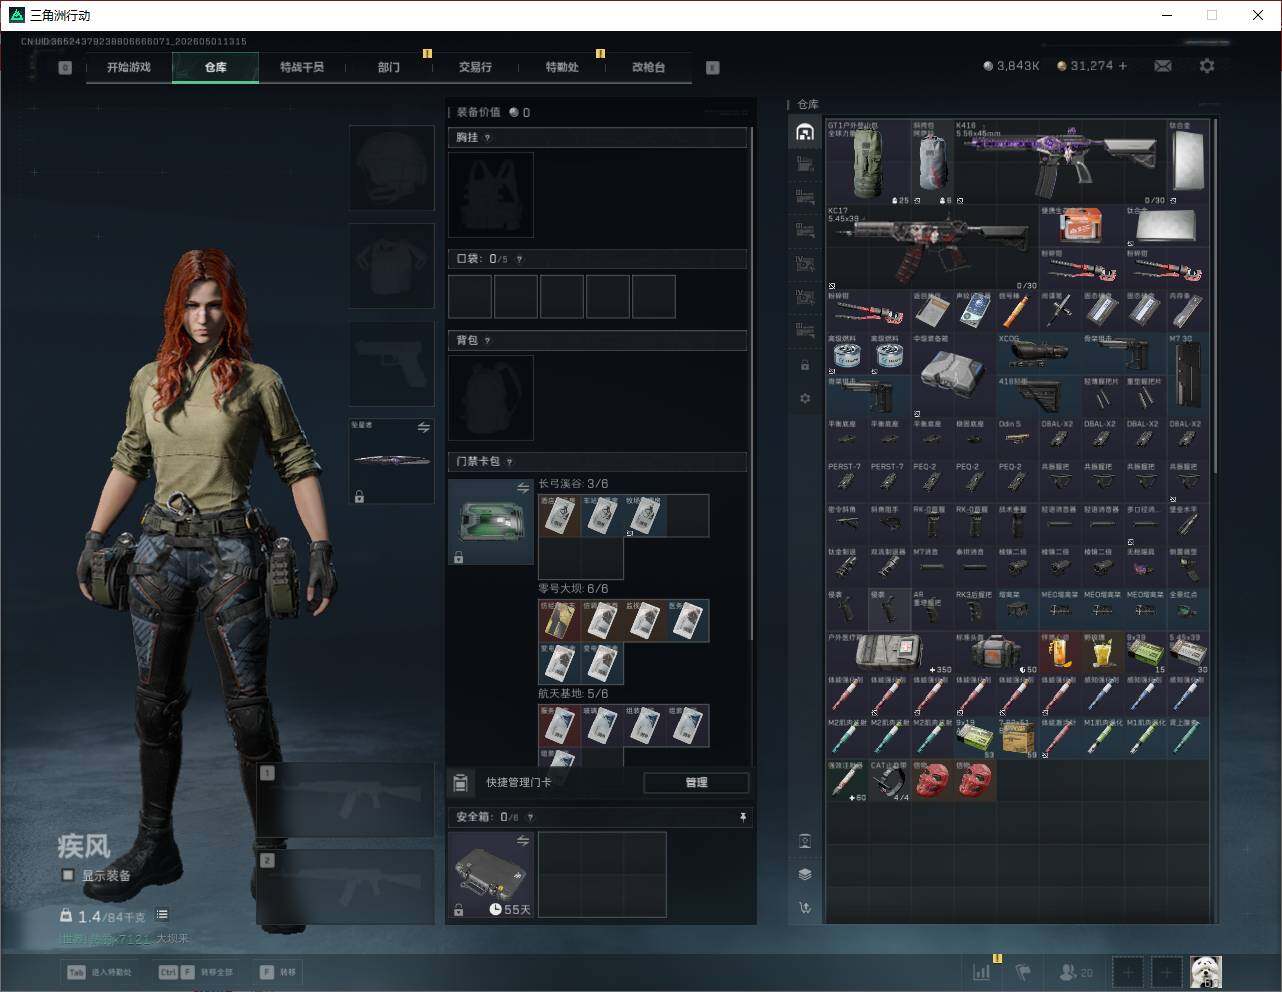Switch to the 开始游戏 tab
The height and width of the screenshot is (992, 1282).
tap(129, 67)
